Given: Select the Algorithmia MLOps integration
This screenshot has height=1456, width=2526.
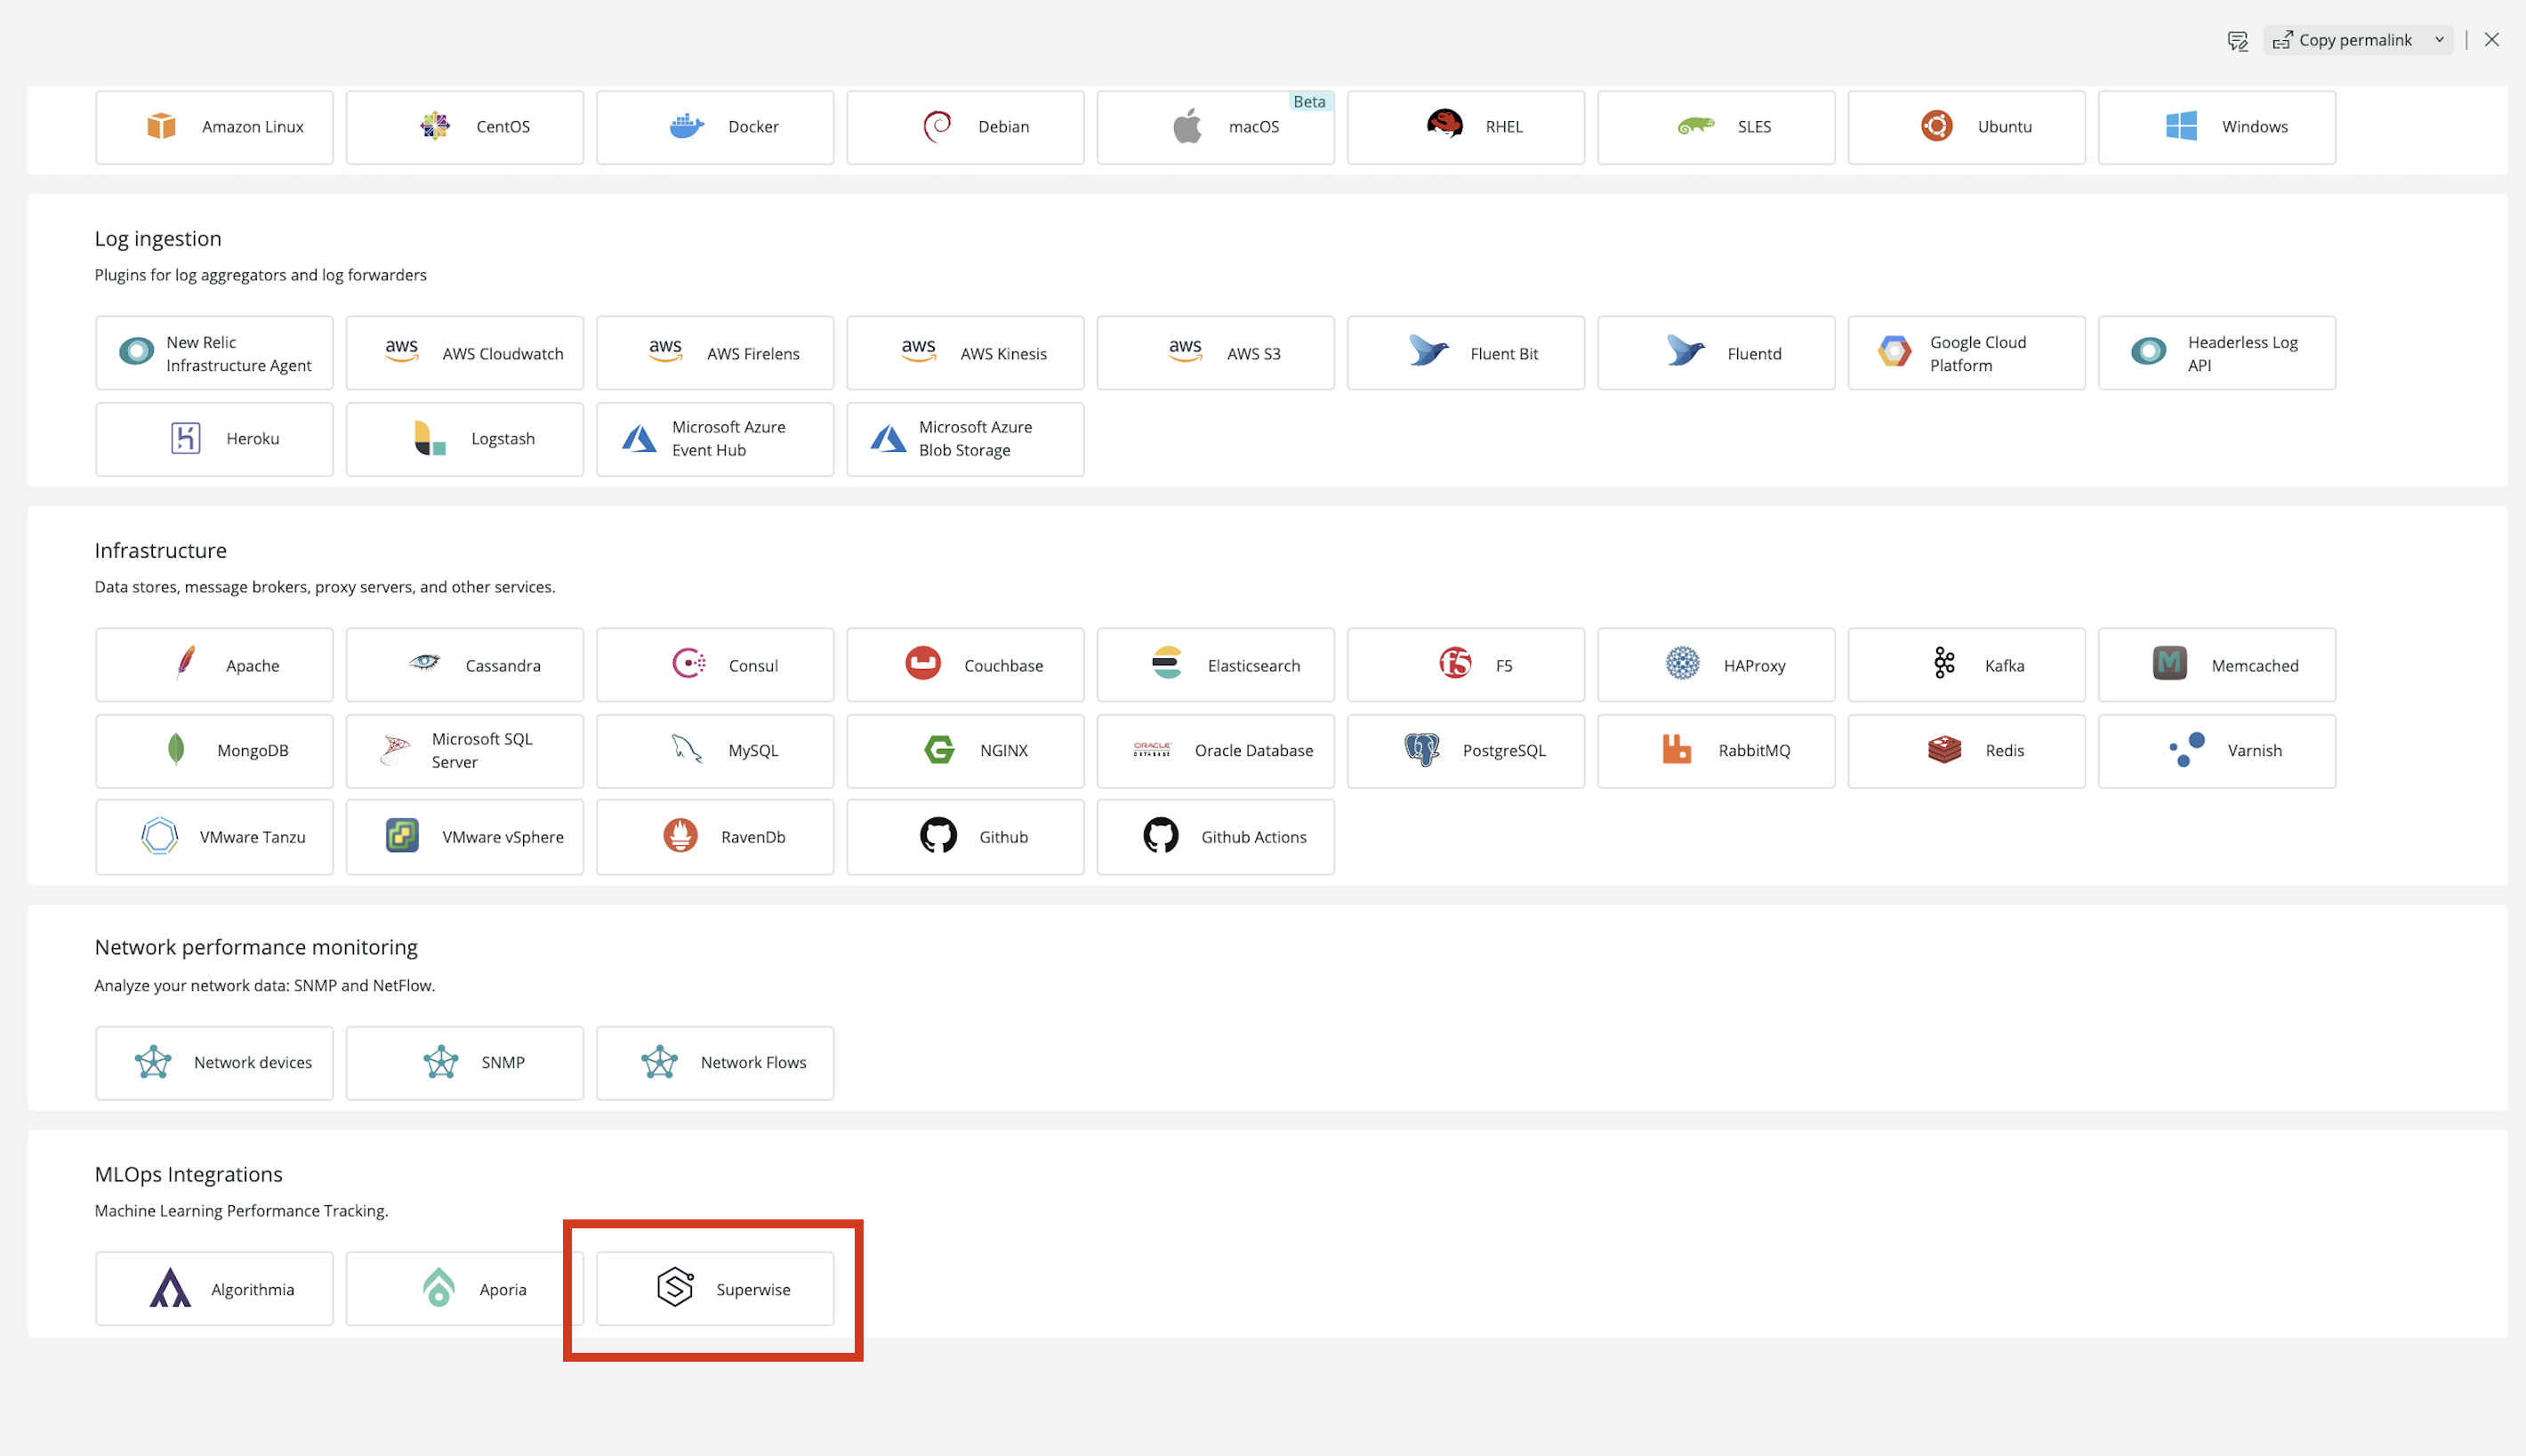Looking at the screenshot, I should (x=214, y=1289).
